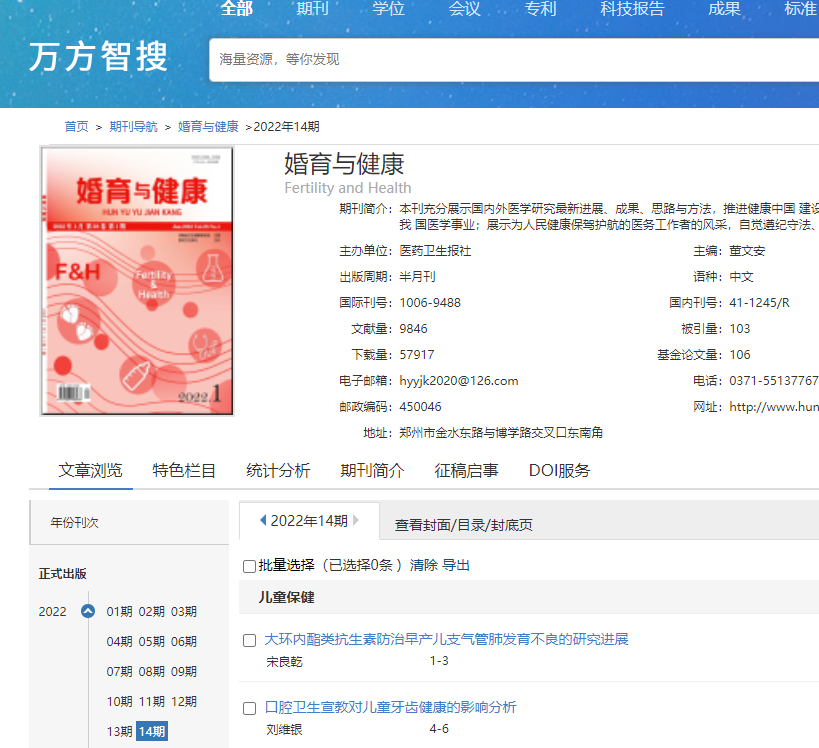Collapse the 2022 year issue list
This screenshot has width=819, height=748.
pyautogui.click(x=87, y=612)
